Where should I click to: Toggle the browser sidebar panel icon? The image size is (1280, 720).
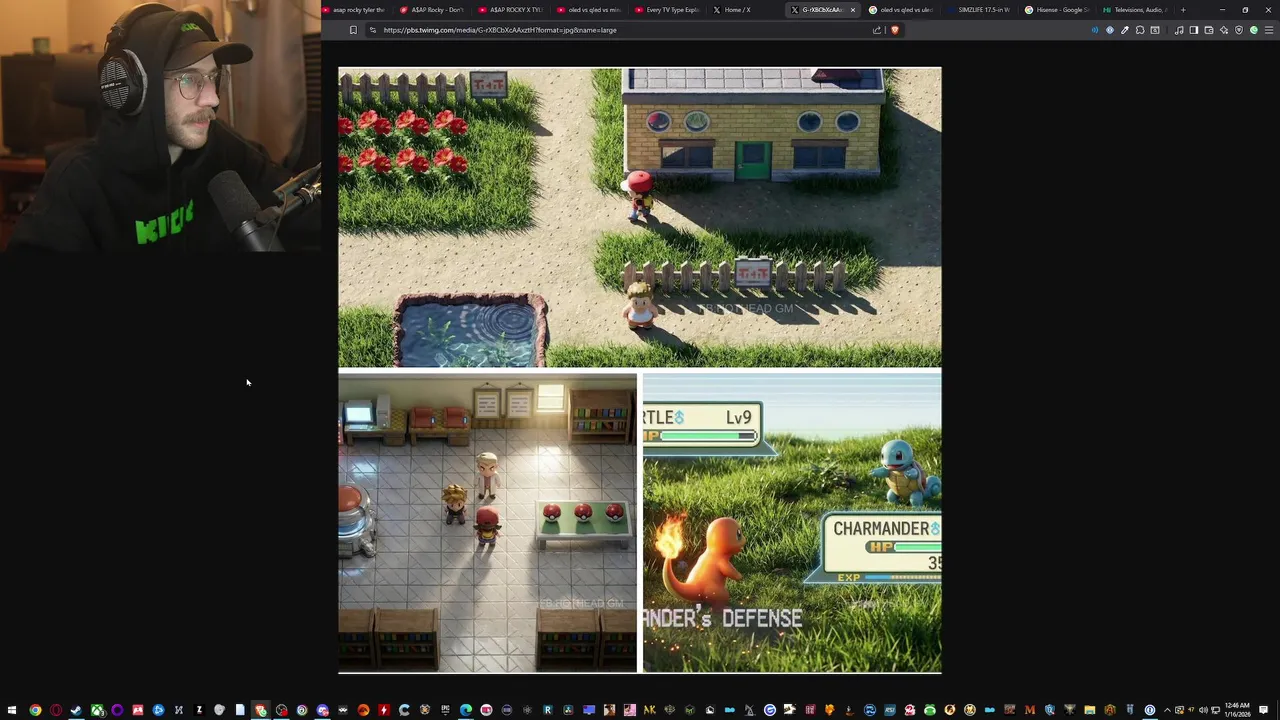pyautogui.click(x=1193, y=30)
